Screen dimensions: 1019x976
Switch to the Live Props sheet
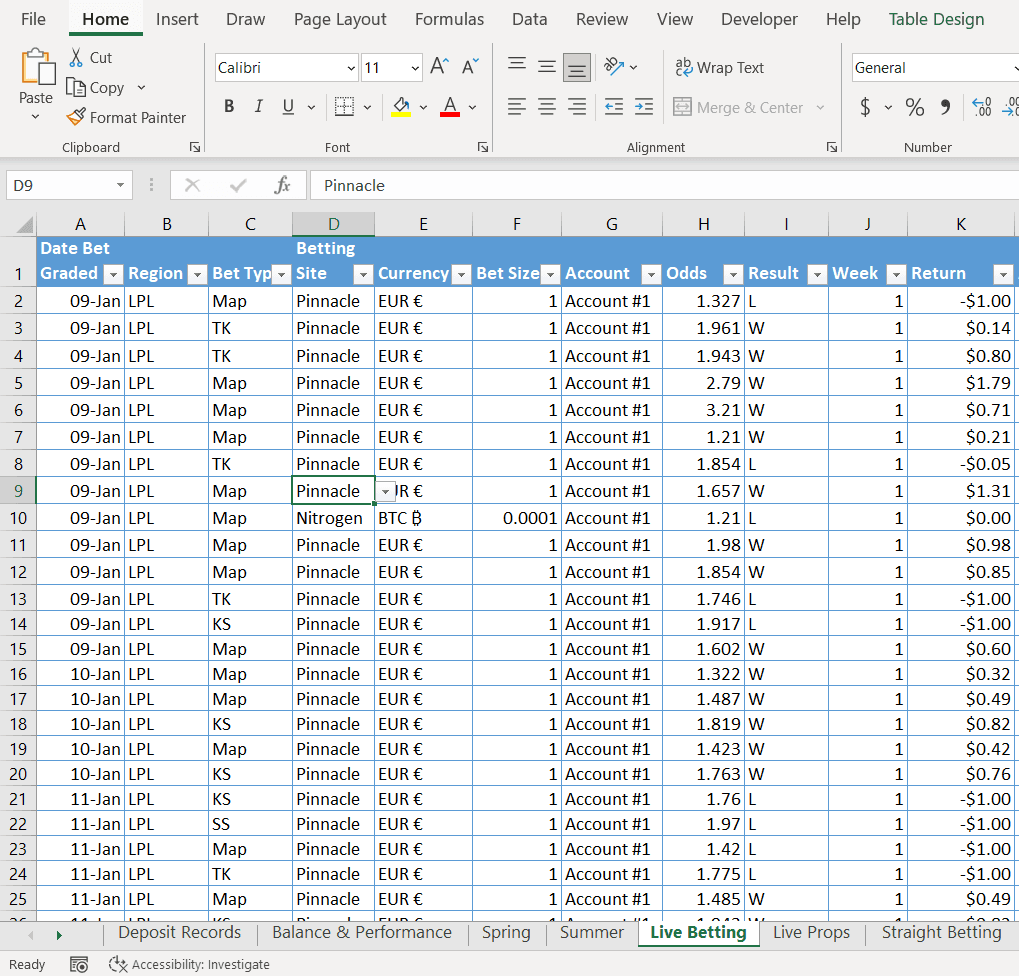coord(810,932)
